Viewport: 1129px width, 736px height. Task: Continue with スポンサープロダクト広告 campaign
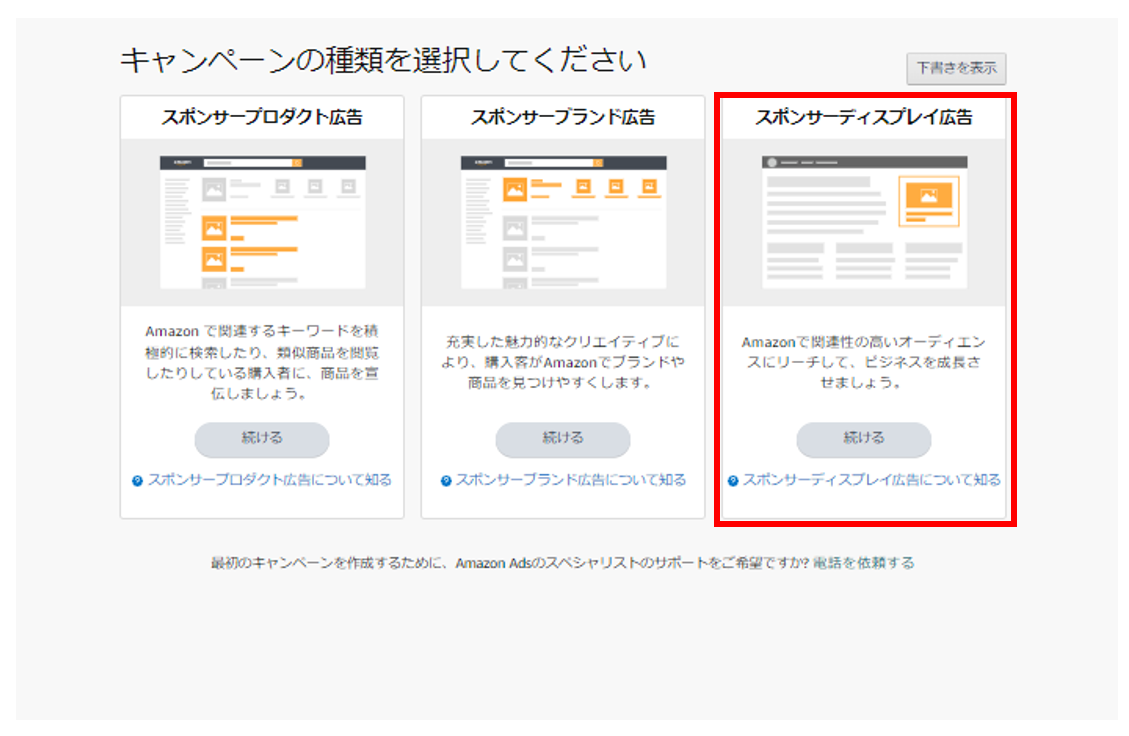click(262, 439)
